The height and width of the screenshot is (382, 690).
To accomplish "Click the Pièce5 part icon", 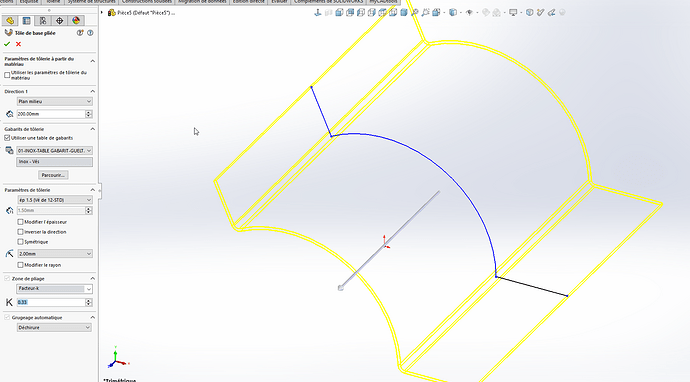I will point(112,13).
